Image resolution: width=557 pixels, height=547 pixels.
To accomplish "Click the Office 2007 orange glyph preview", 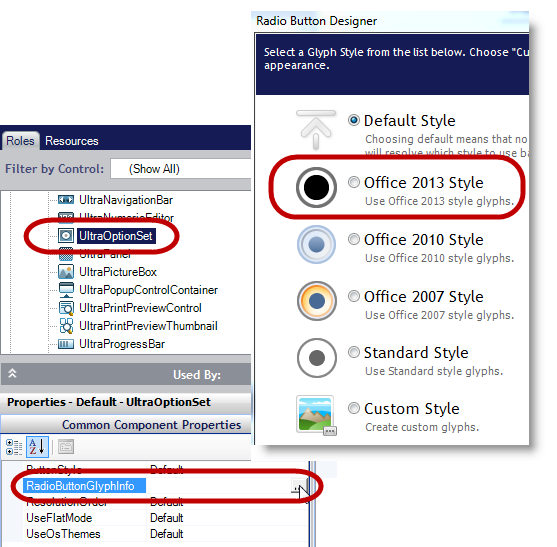I will (x=316, y=301).
